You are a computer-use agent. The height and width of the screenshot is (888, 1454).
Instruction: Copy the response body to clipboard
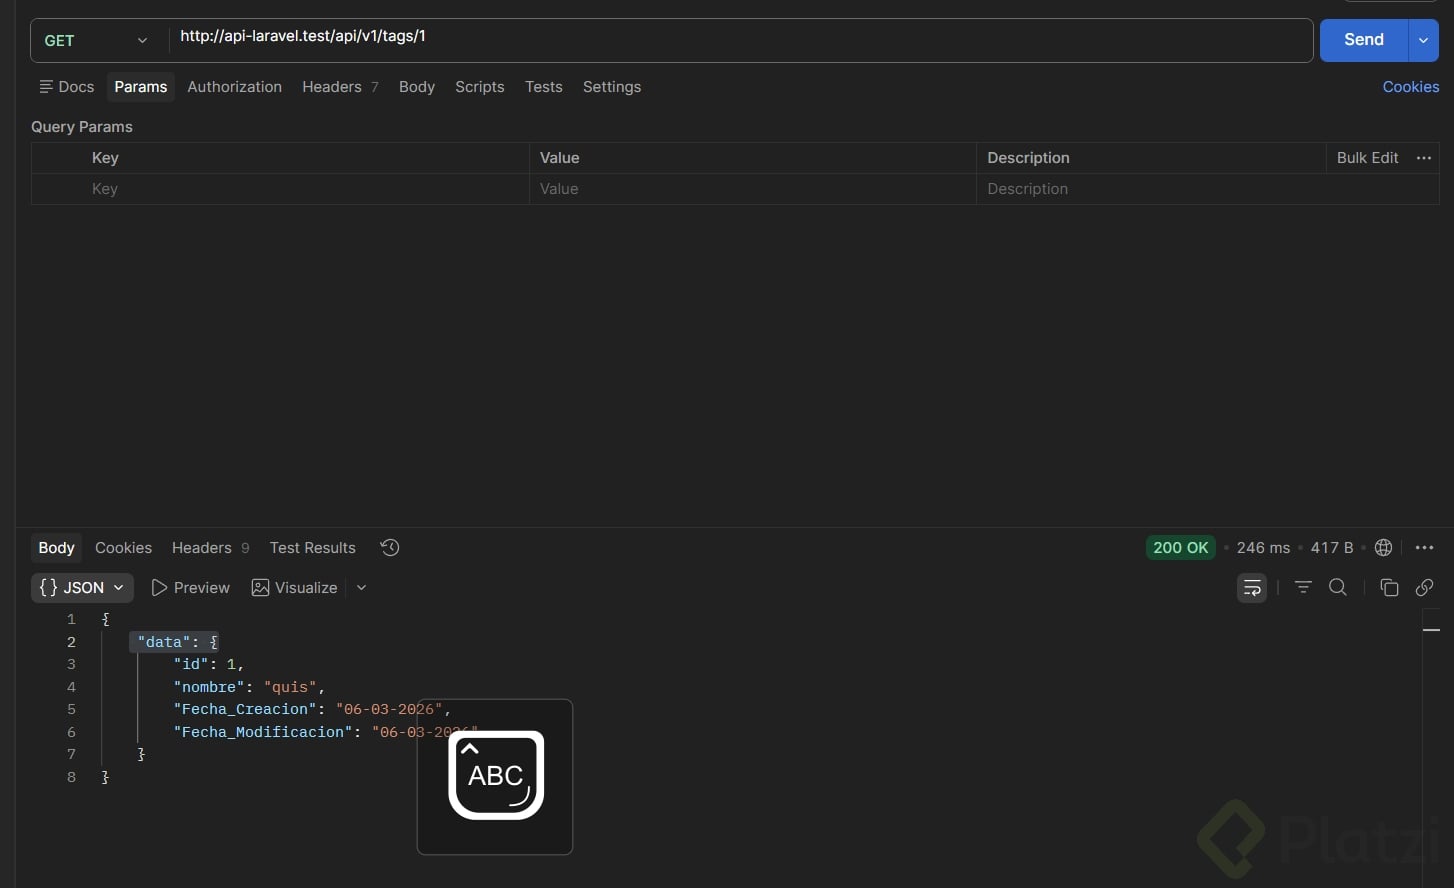point(1389,588)
